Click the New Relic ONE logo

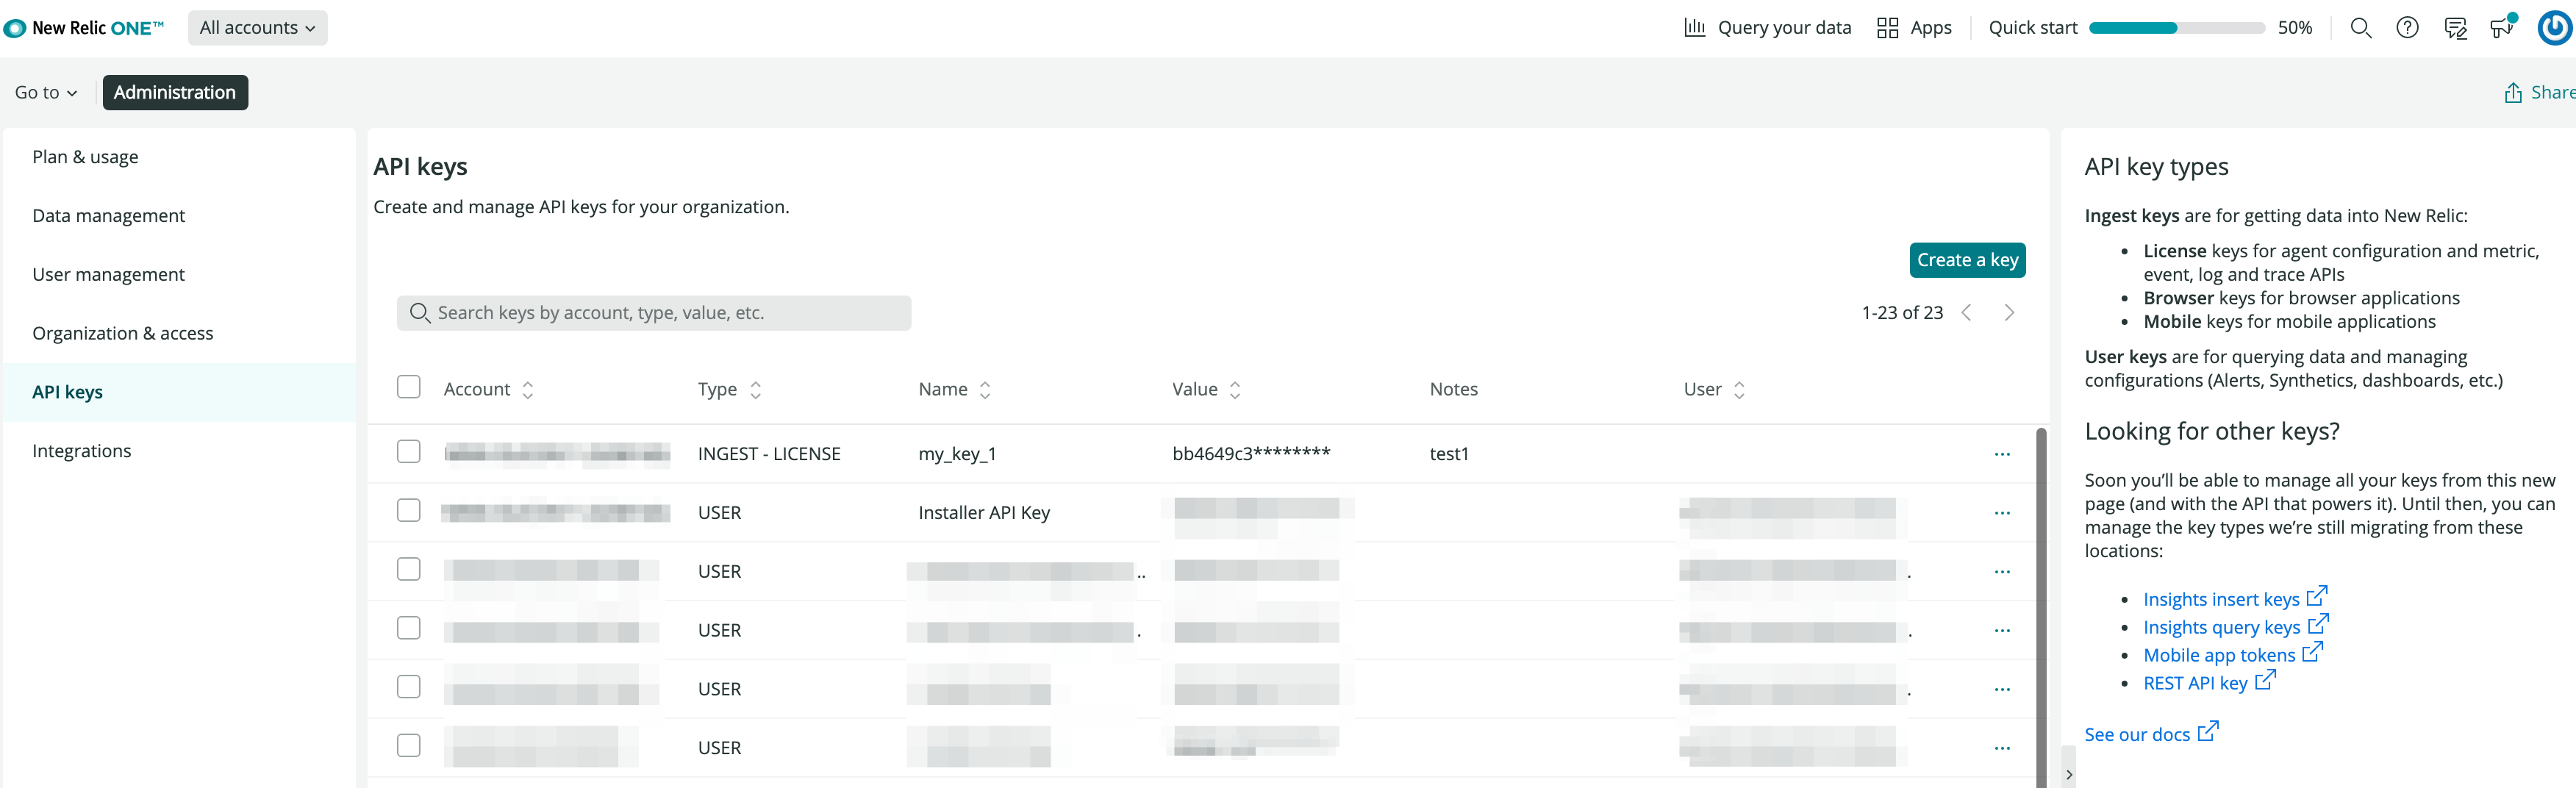(x=84, y=28)
